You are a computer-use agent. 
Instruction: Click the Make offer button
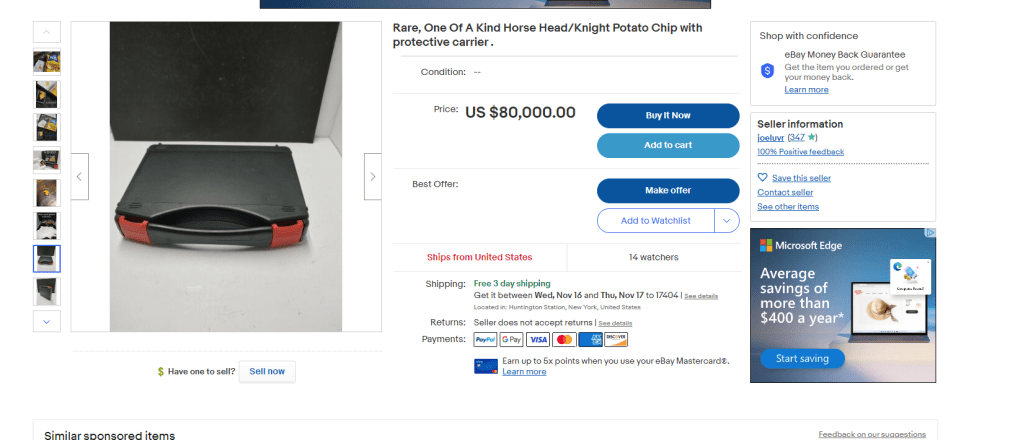(667, 190)
